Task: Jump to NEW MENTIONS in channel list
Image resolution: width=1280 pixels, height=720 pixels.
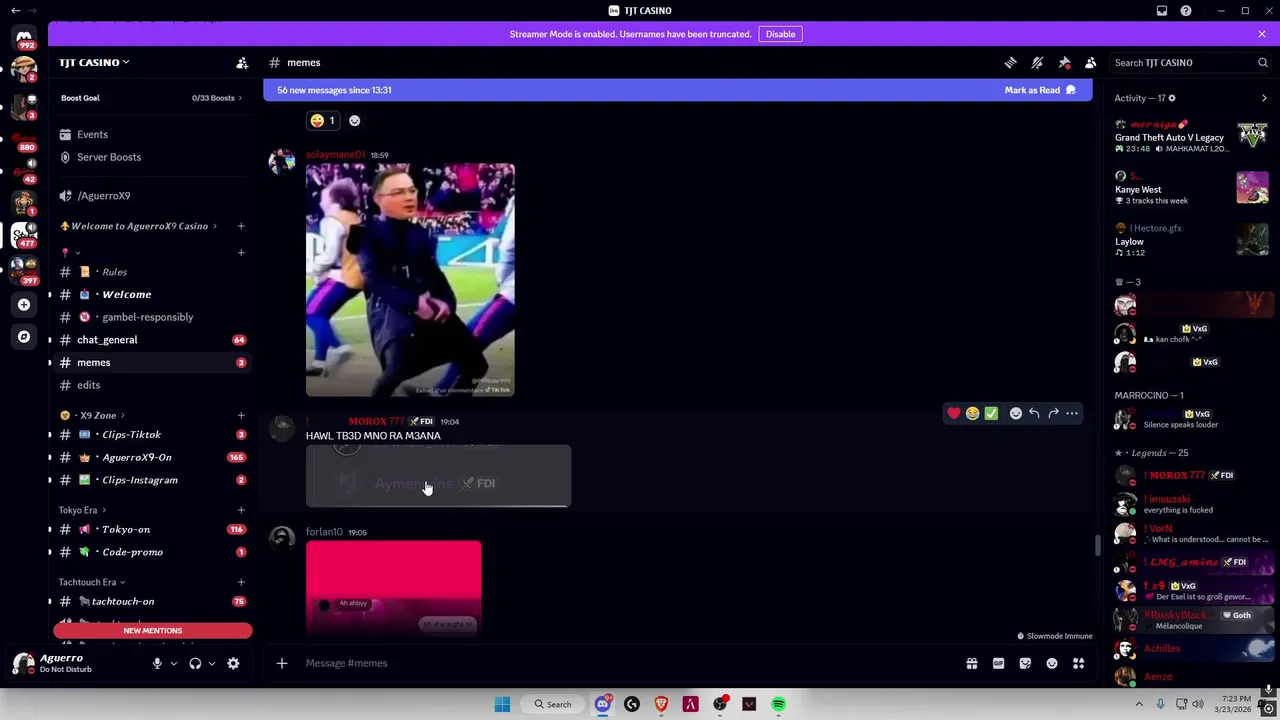Action: (153, 631)
